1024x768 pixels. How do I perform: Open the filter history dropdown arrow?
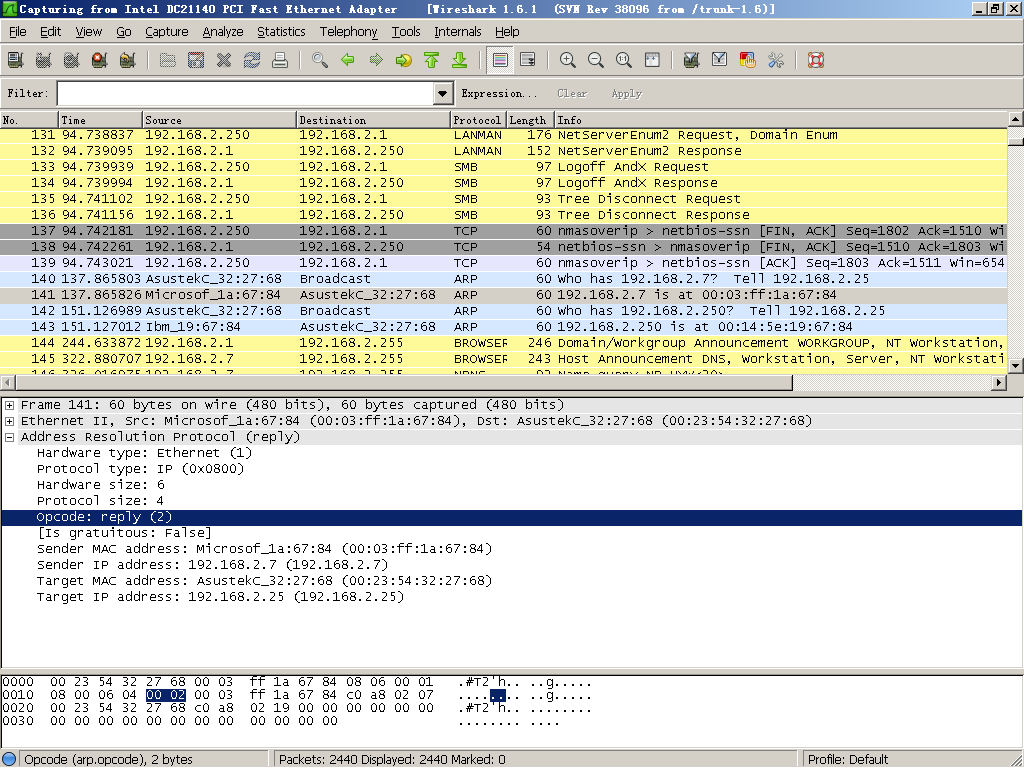[x=444, y=94]
